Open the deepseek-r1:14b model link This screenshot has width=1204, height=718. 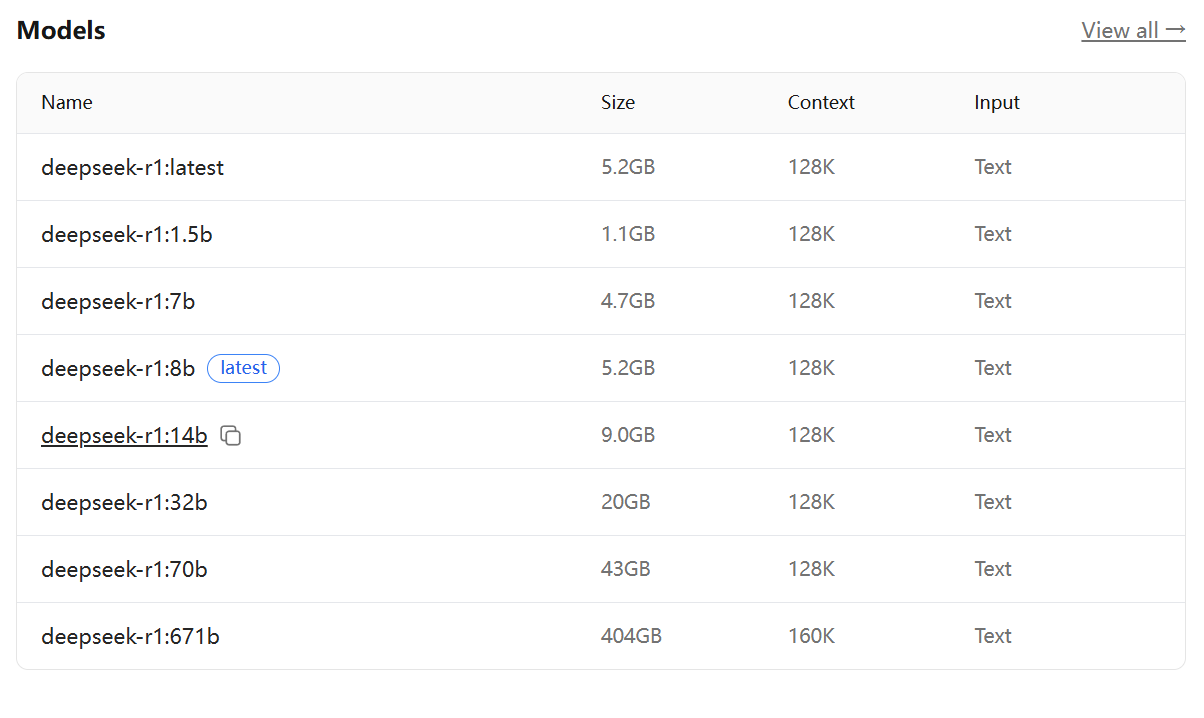click(x=124, y=436)
